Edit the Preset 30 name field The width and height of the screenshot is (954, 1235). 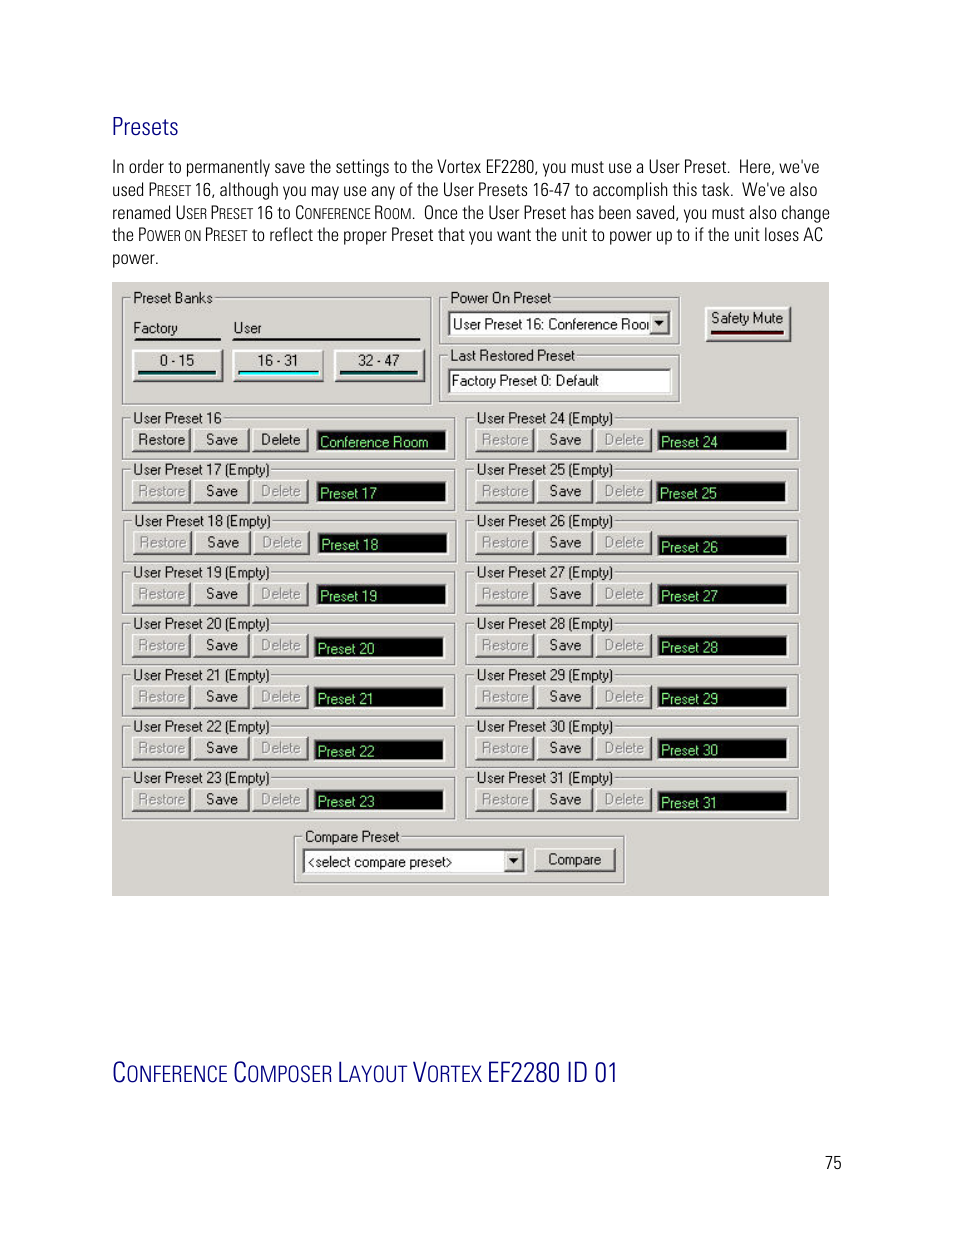[722, 749]
